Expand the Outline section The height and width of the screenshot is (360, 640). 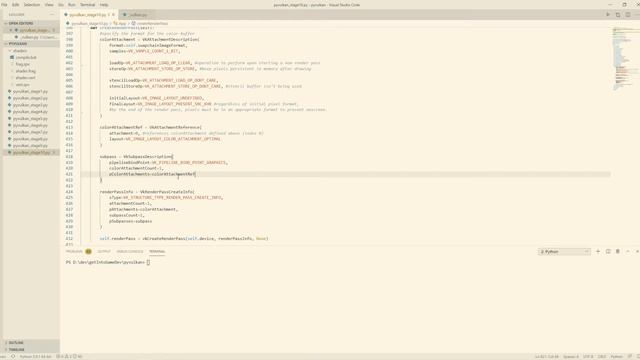tap(31, 342)
